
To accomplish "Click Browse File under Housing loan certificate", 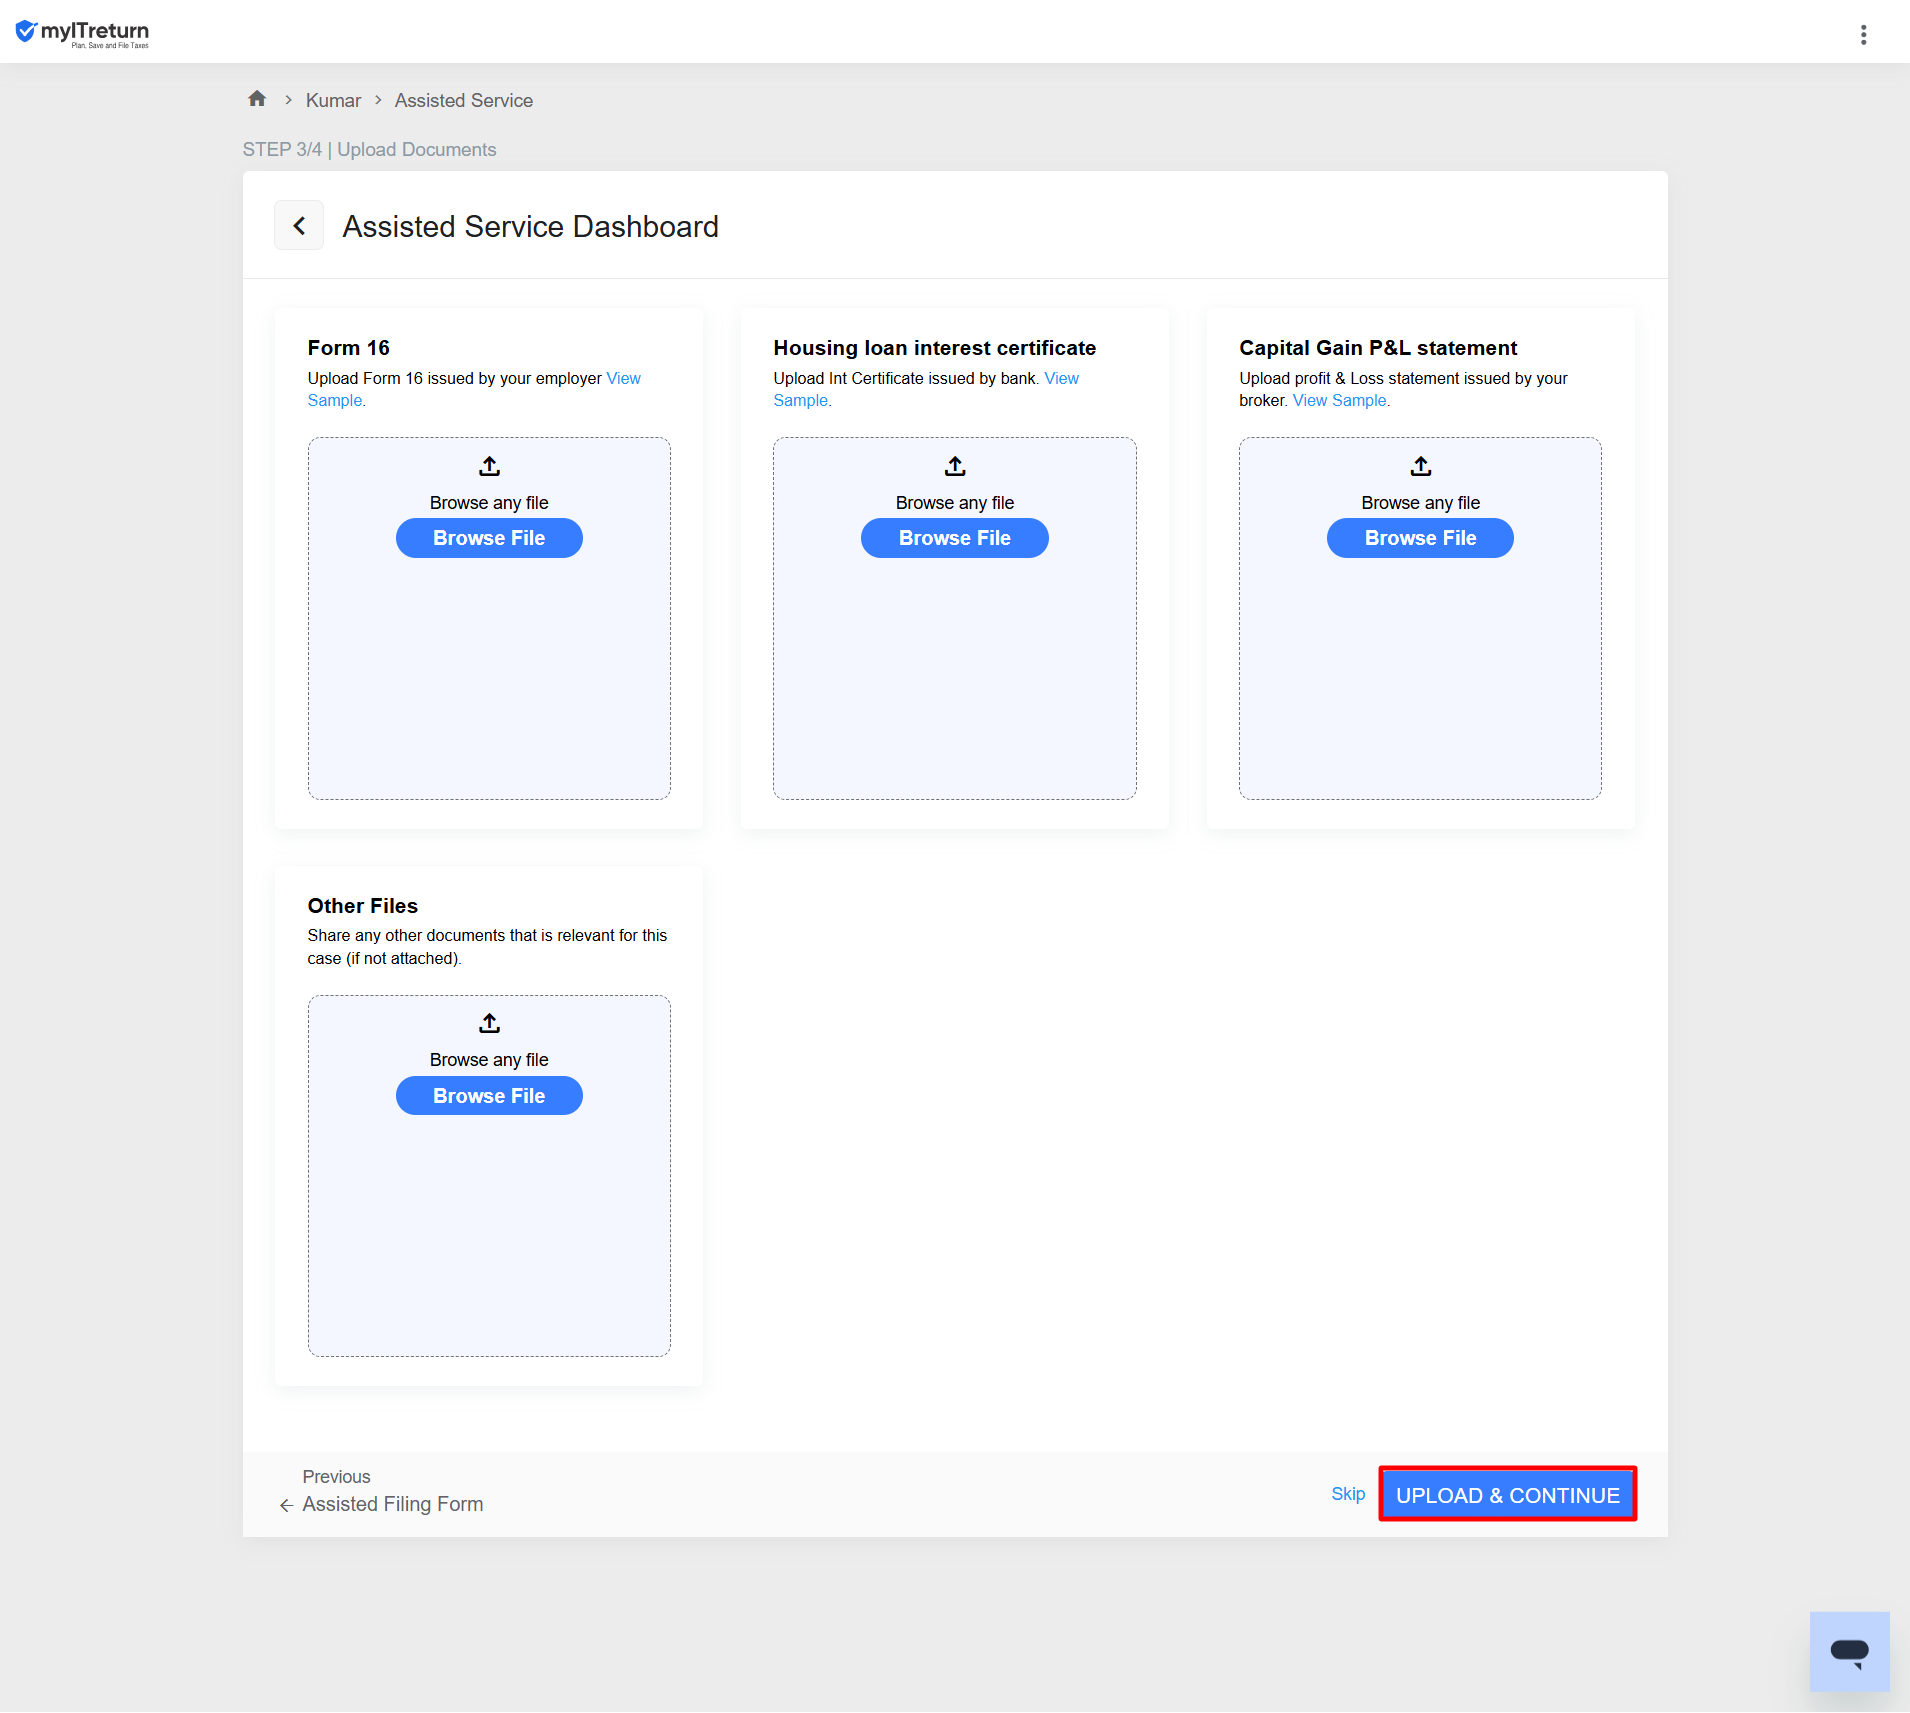I will pos(955,538).
